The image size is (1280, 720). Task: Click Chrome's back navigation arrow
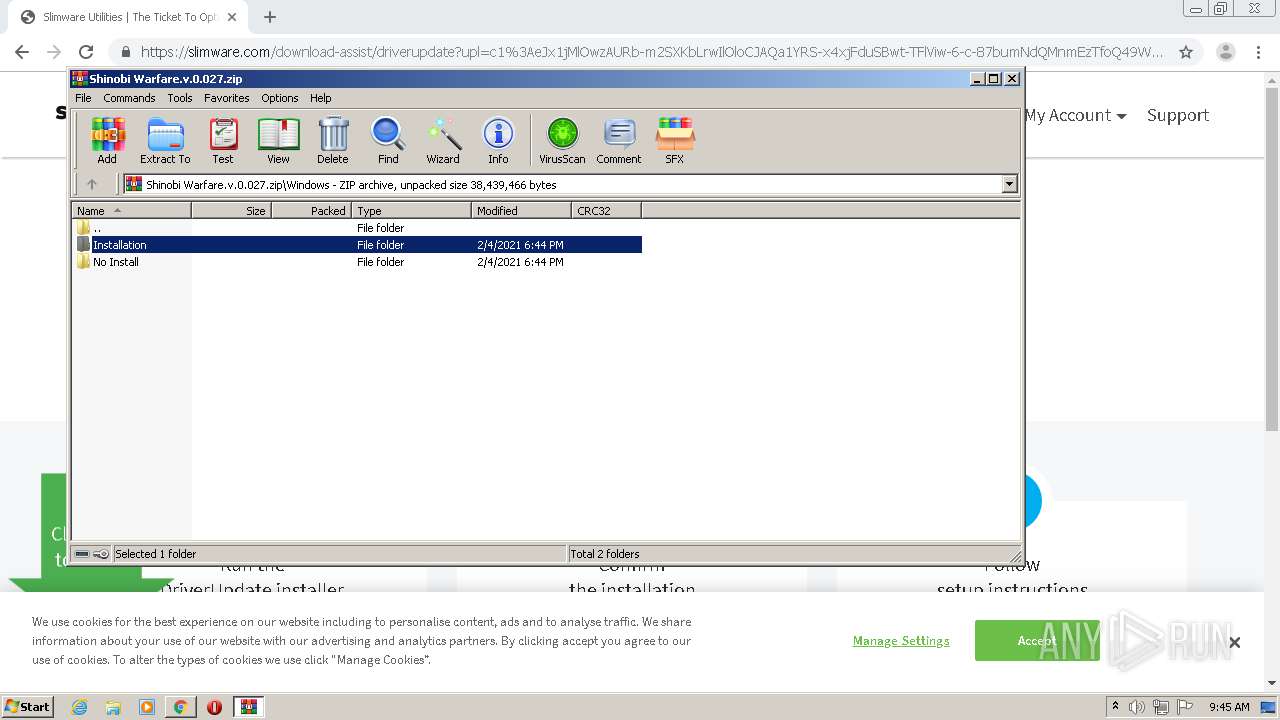[x=22, y=52]
